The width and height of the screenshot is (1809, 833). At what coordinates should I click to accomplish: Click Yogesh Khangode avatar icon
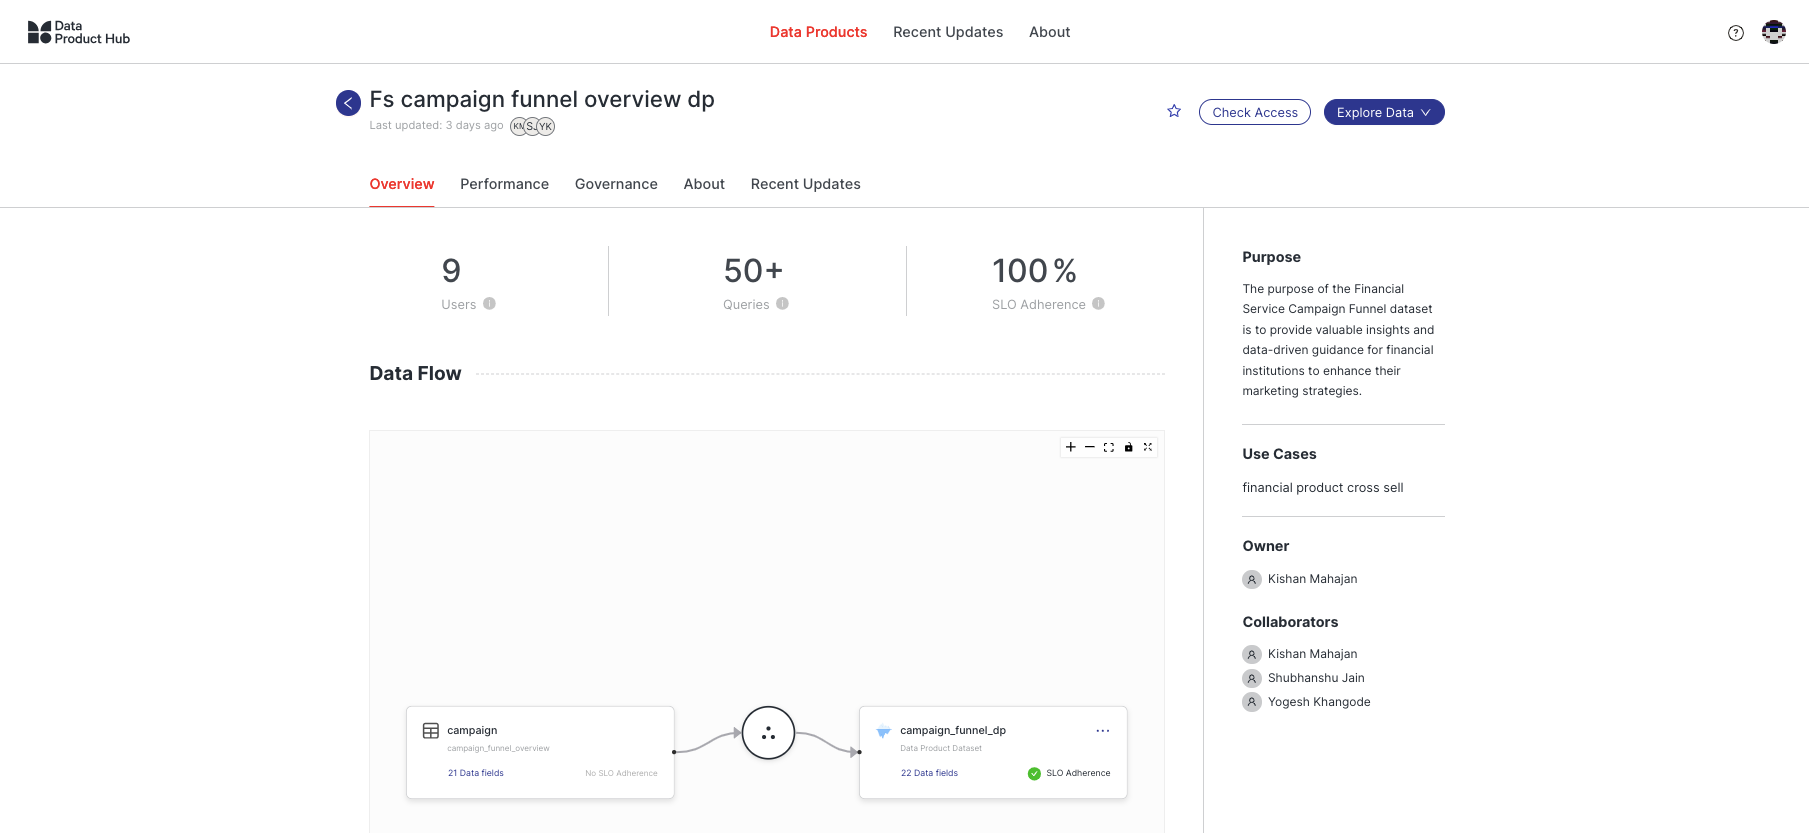1252,702
